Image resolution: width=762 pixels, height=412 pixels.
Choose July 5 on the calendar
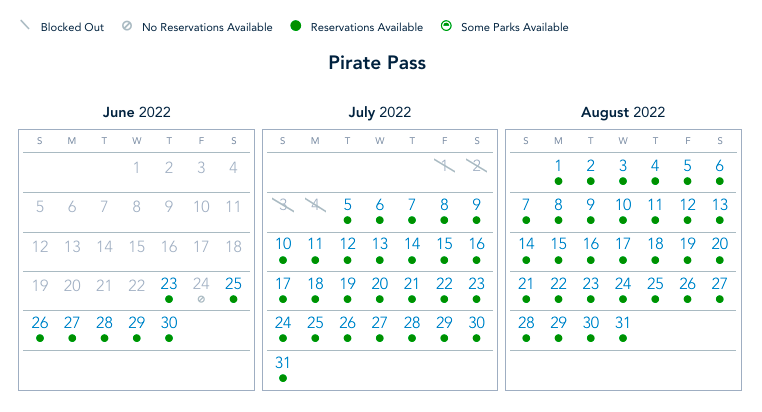[x=348, y=205]
